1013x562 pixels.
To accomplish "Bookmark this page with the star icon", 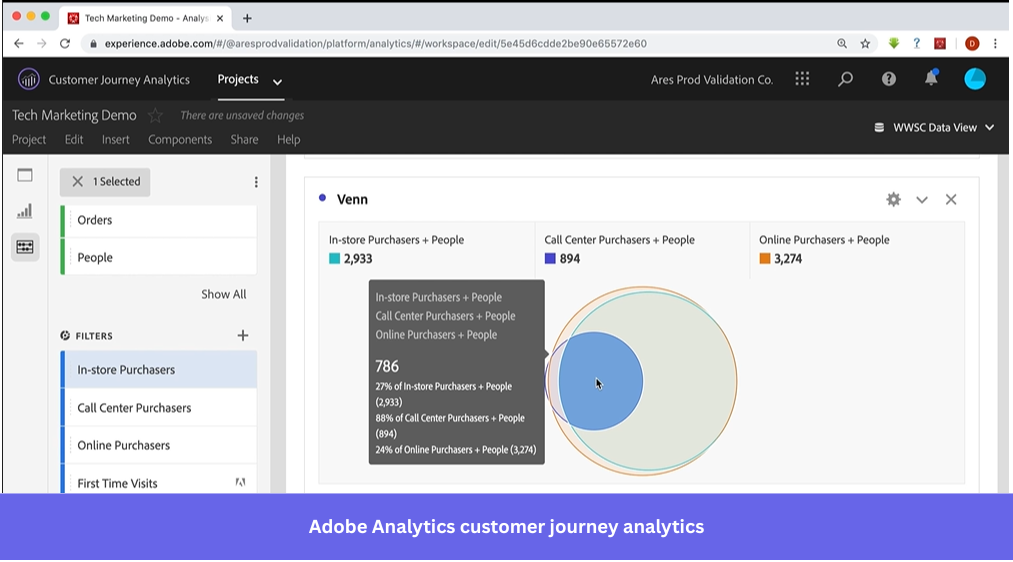I will pyautogui.click(x=865, y=43).
